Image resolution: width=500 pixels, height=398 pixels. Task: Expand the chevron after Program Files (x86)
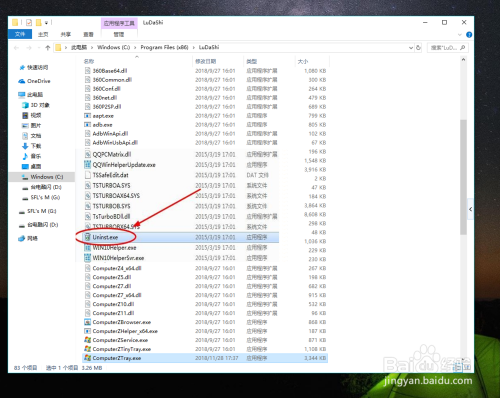click(194, 48)
